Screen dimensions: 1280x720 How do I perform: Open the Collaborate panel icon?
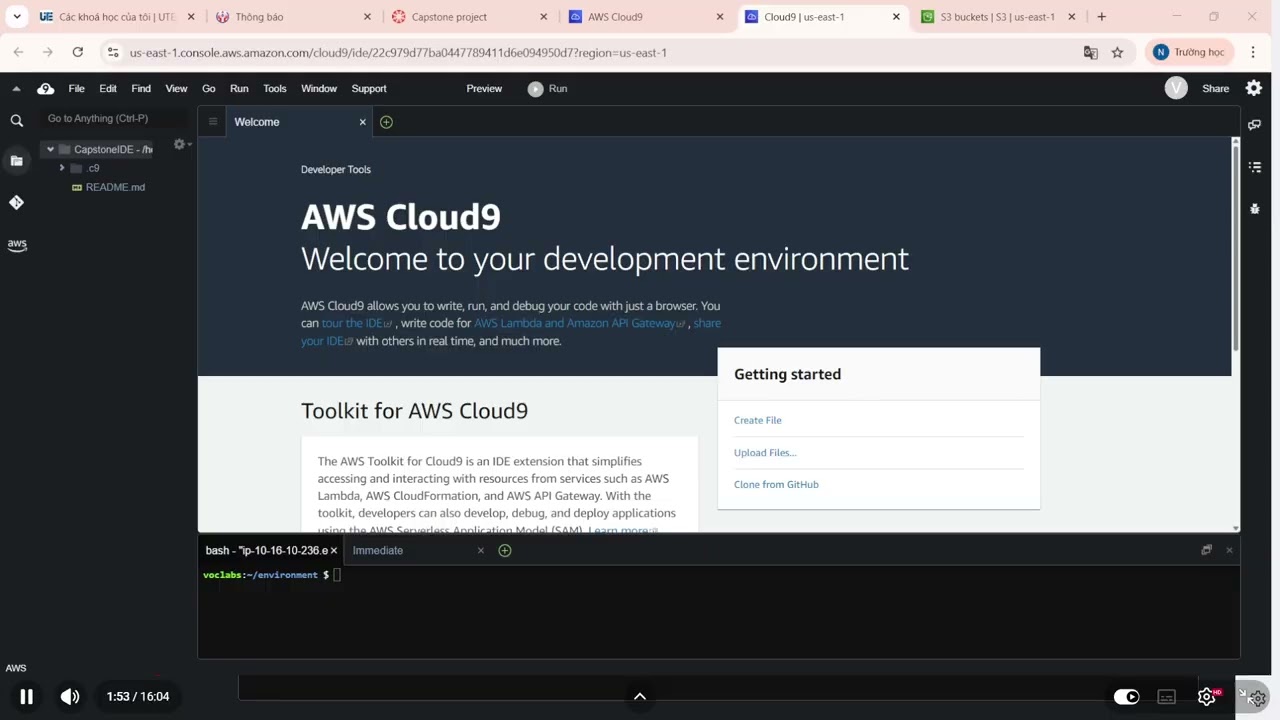(x=1255, y=125)
